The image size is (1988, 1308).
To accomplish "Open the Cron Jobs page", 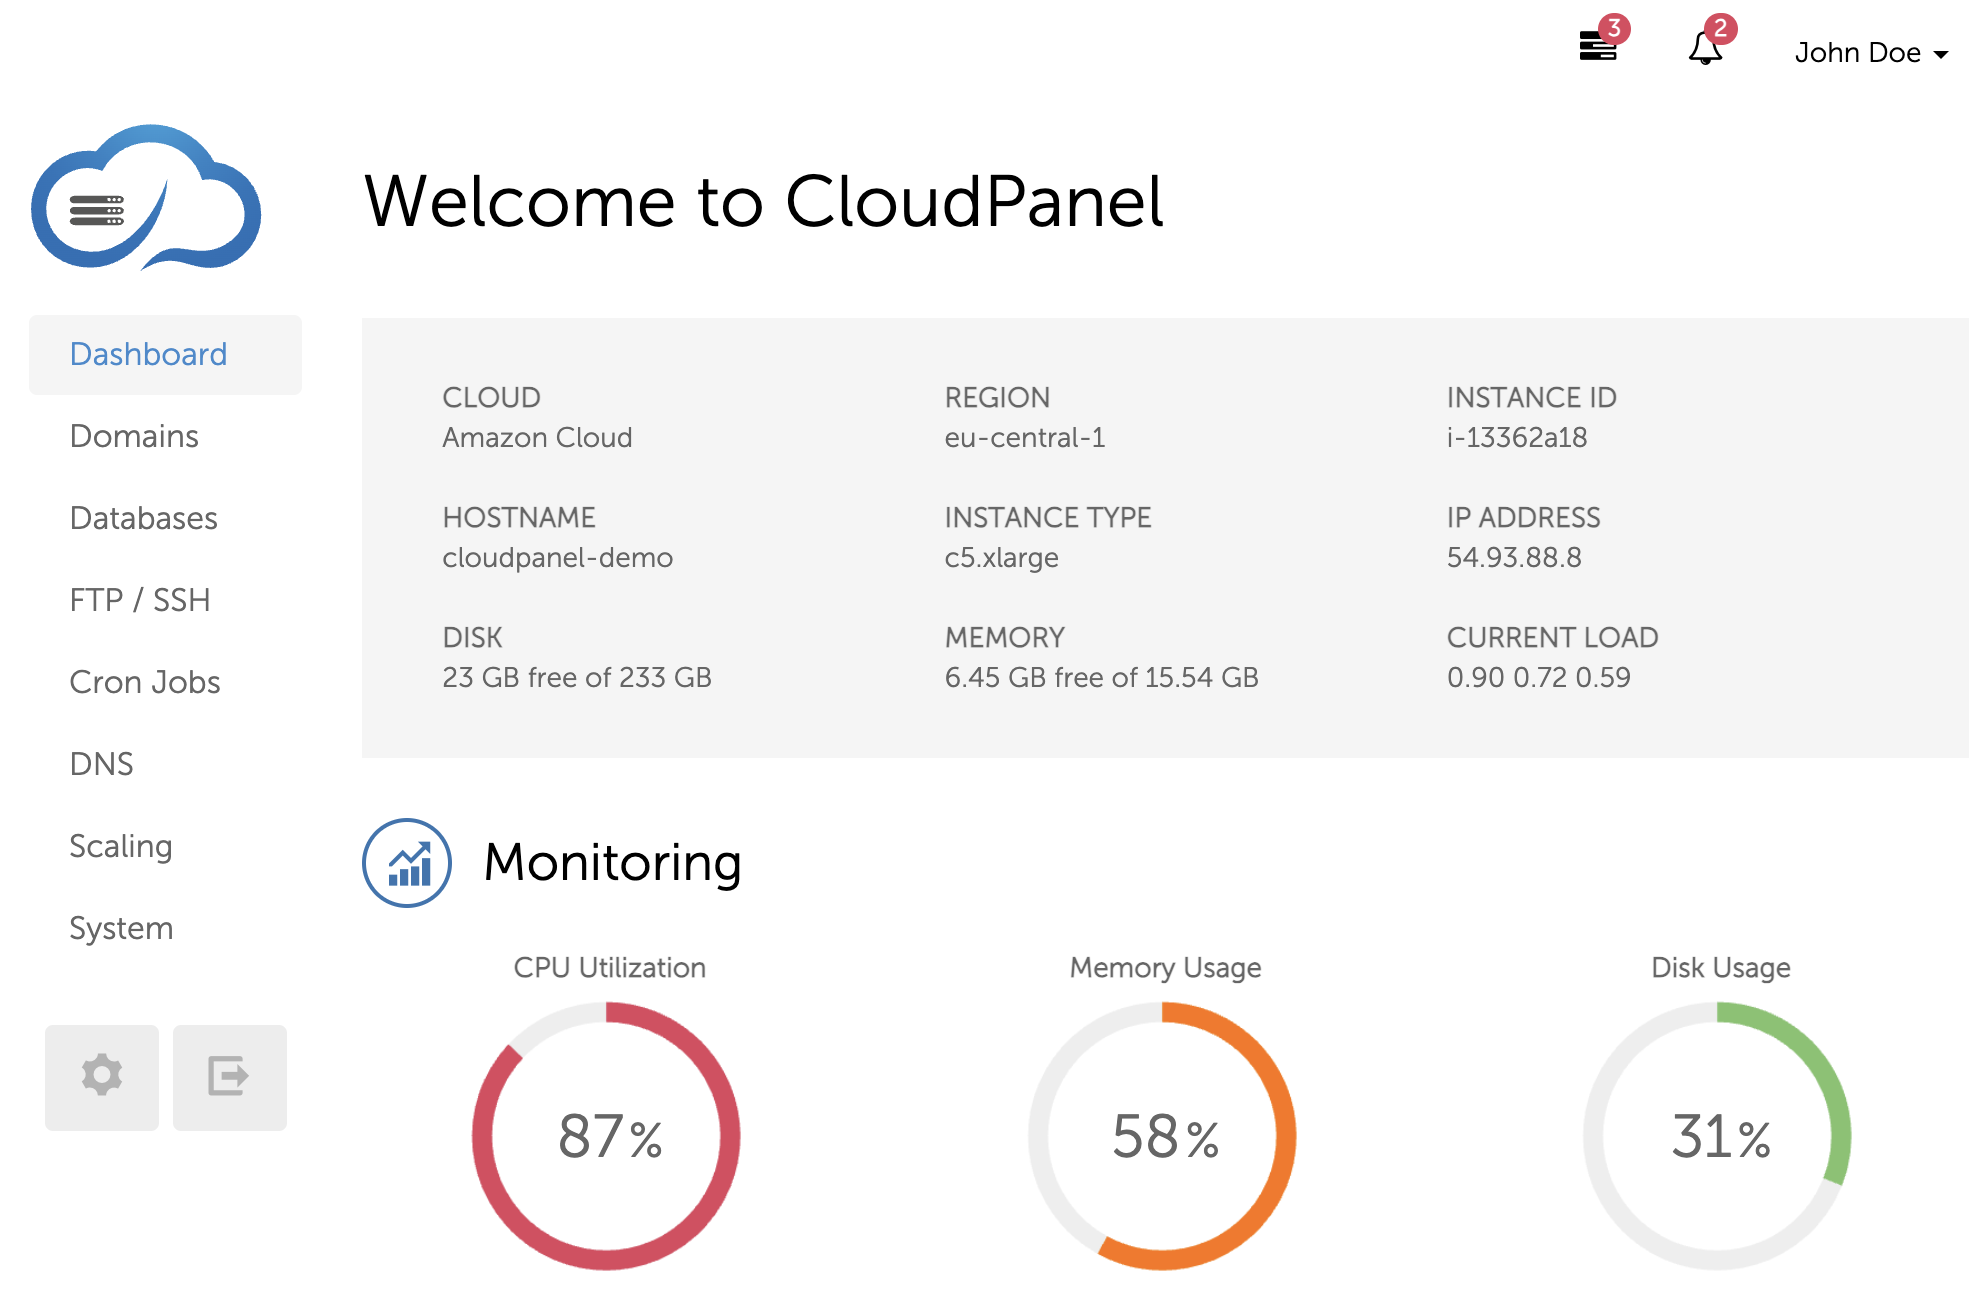I will pos(145,682).
